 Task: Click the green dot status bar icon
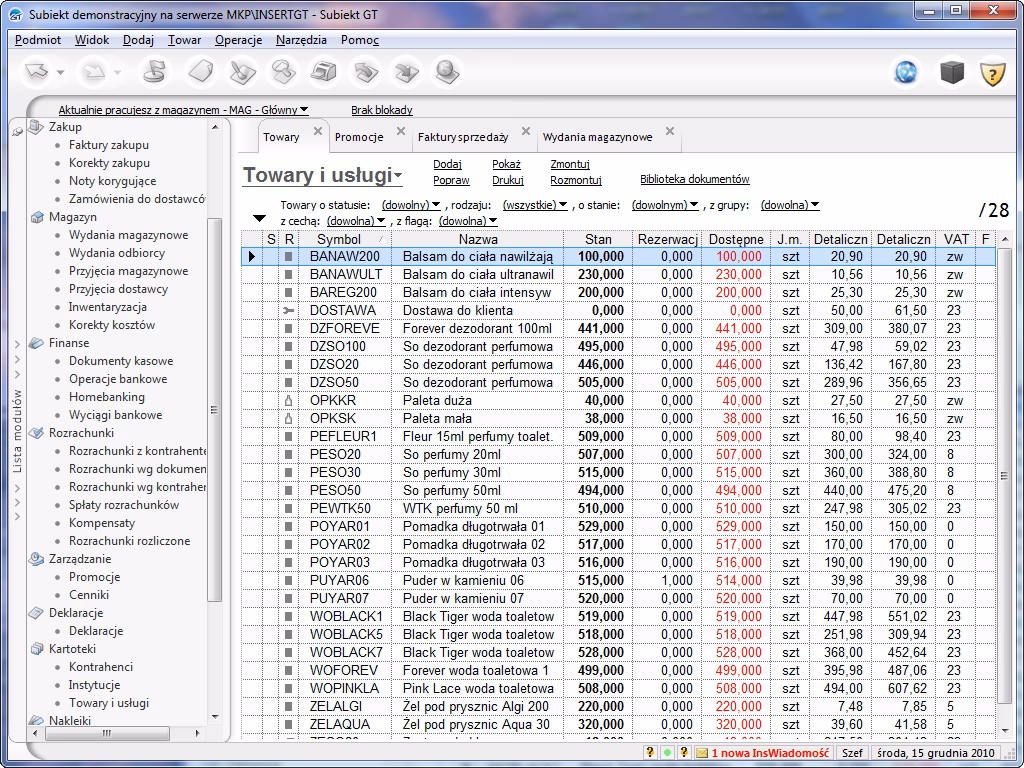667,753
